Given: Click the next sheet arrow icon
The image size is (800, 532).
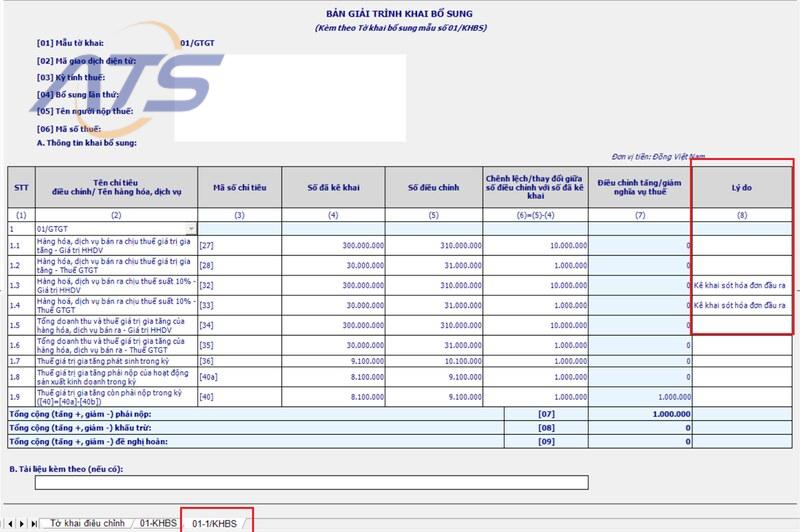Looking at the screenshot, I should click(x=22, y=524).
